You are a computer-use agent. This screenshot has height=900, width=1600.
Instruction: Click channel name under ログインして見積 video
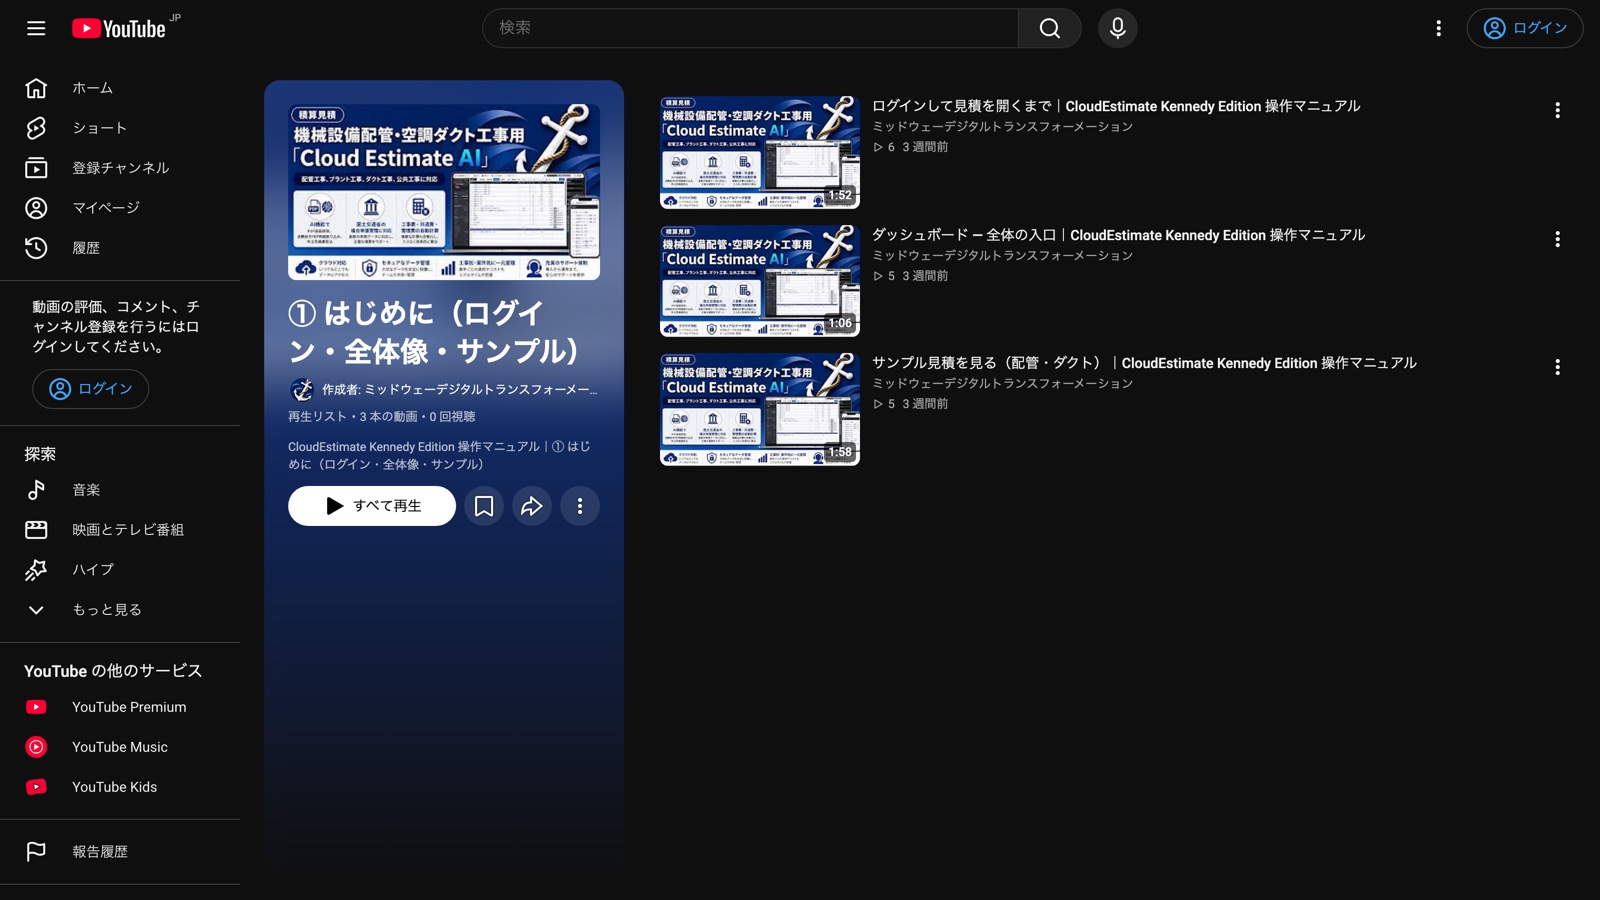pyautogui.click(x=1002, y=127)
